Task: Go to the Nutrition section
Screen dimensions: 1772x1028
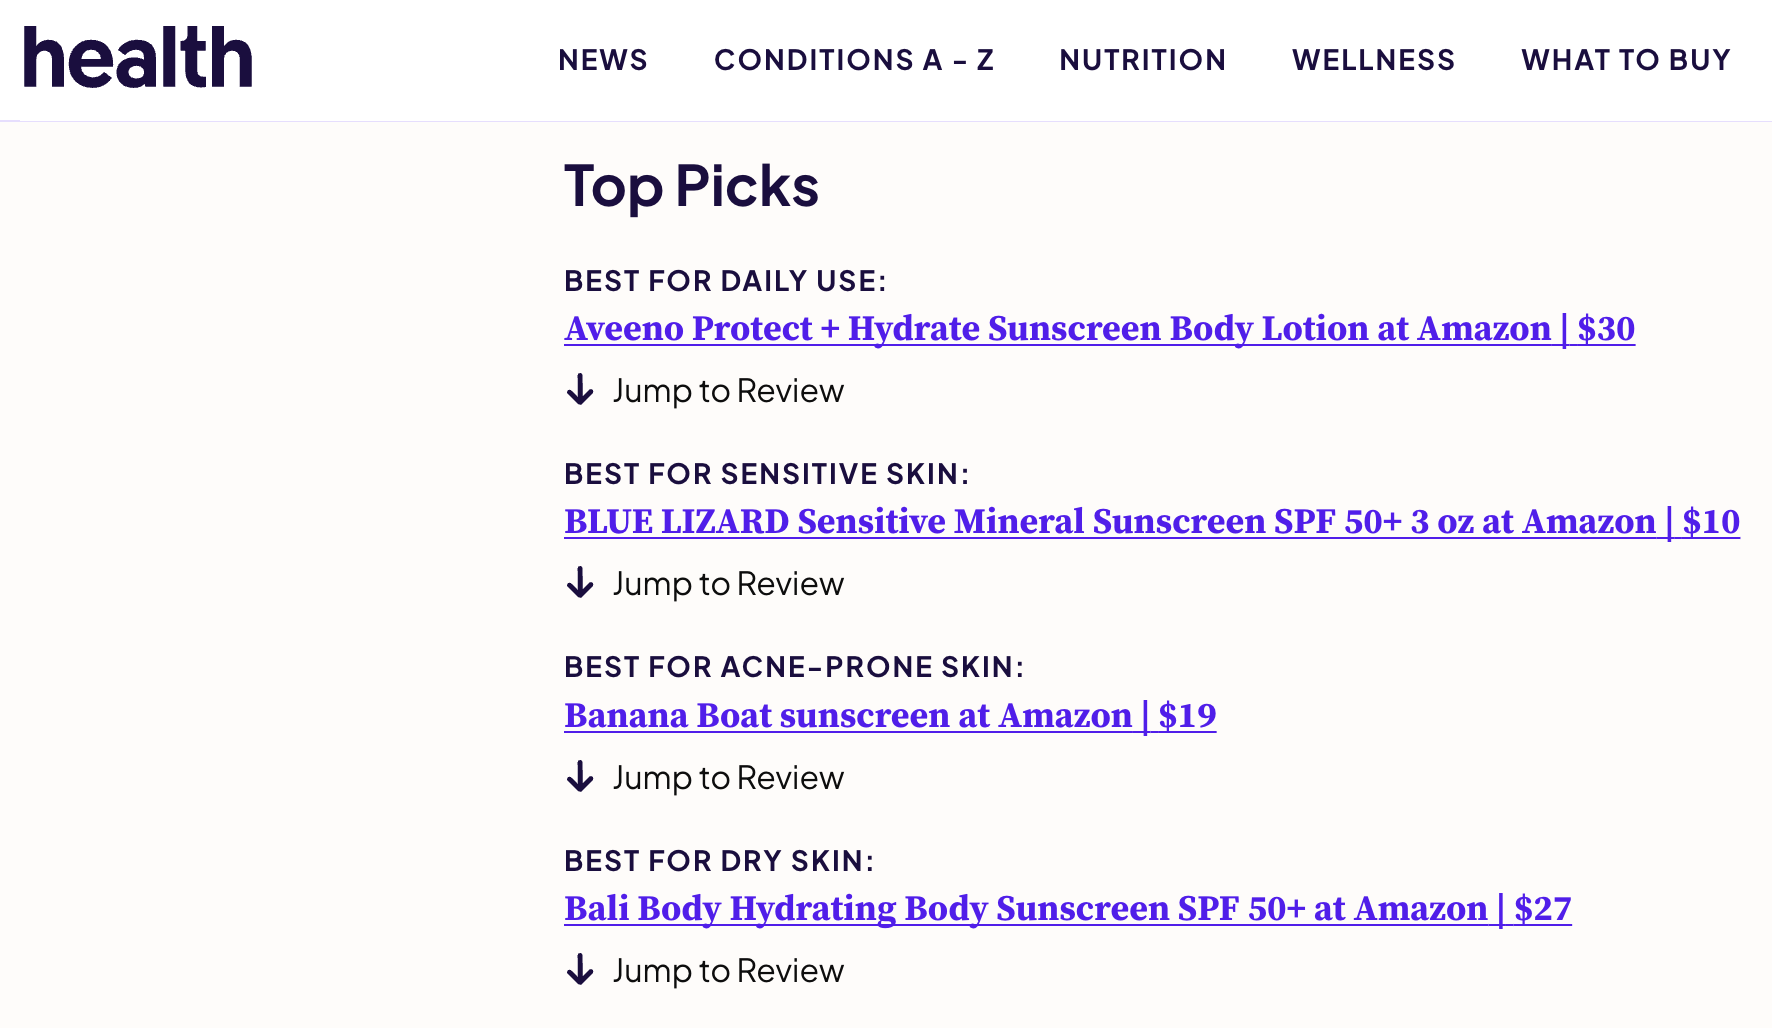Action: tap(1143, 60)
